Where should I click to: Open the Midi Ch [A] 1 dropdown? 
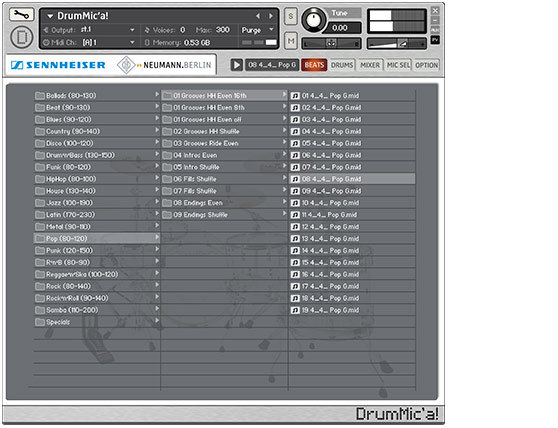pyautogui.click(x=132, y=42)
